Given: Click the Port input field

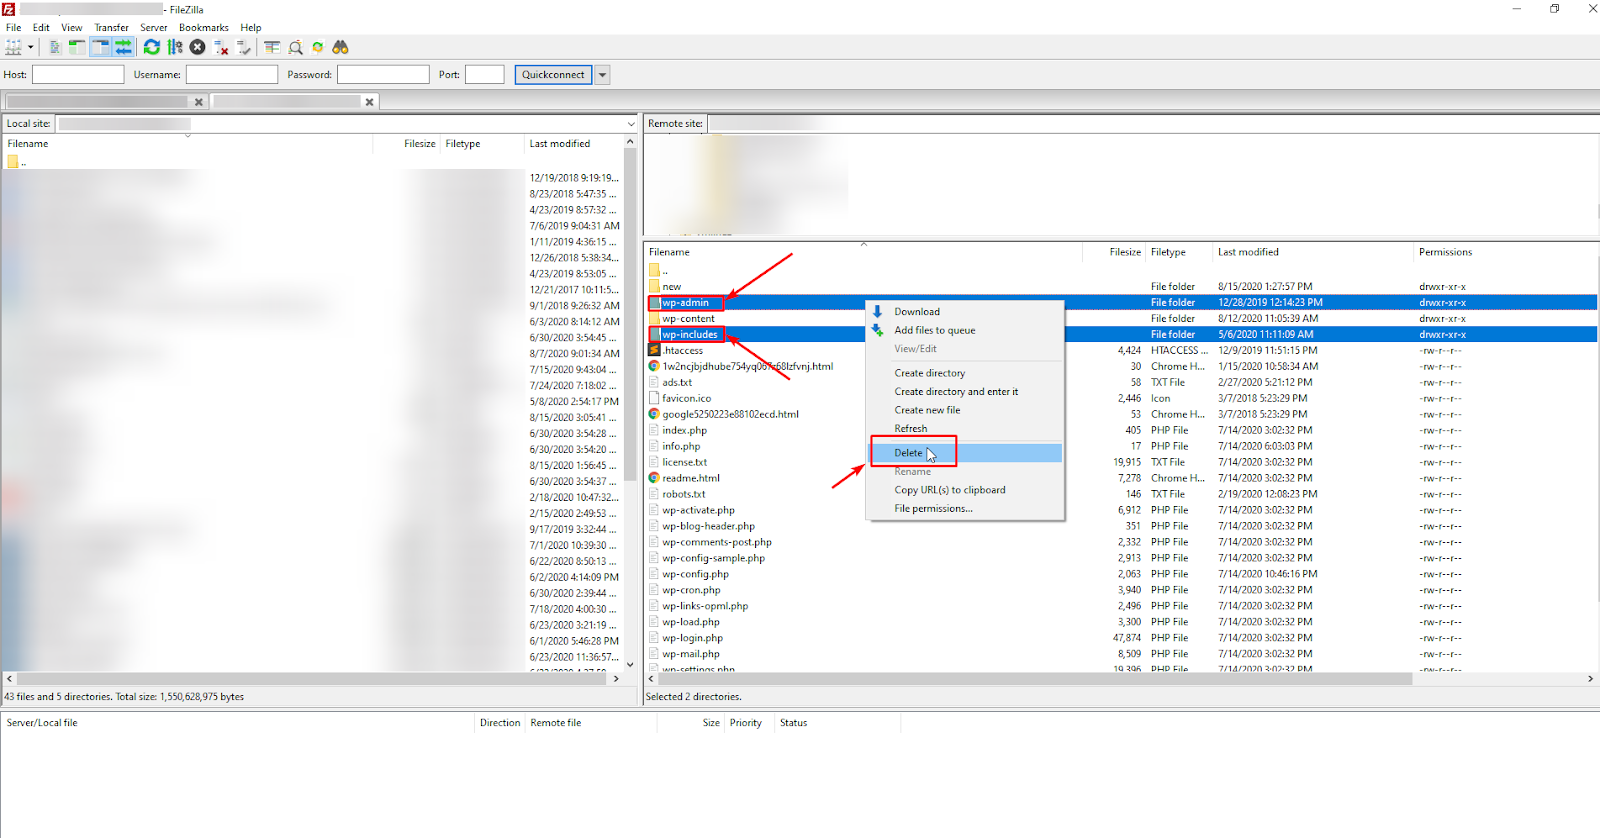Looking at the screenshot, I should [485, 74].
